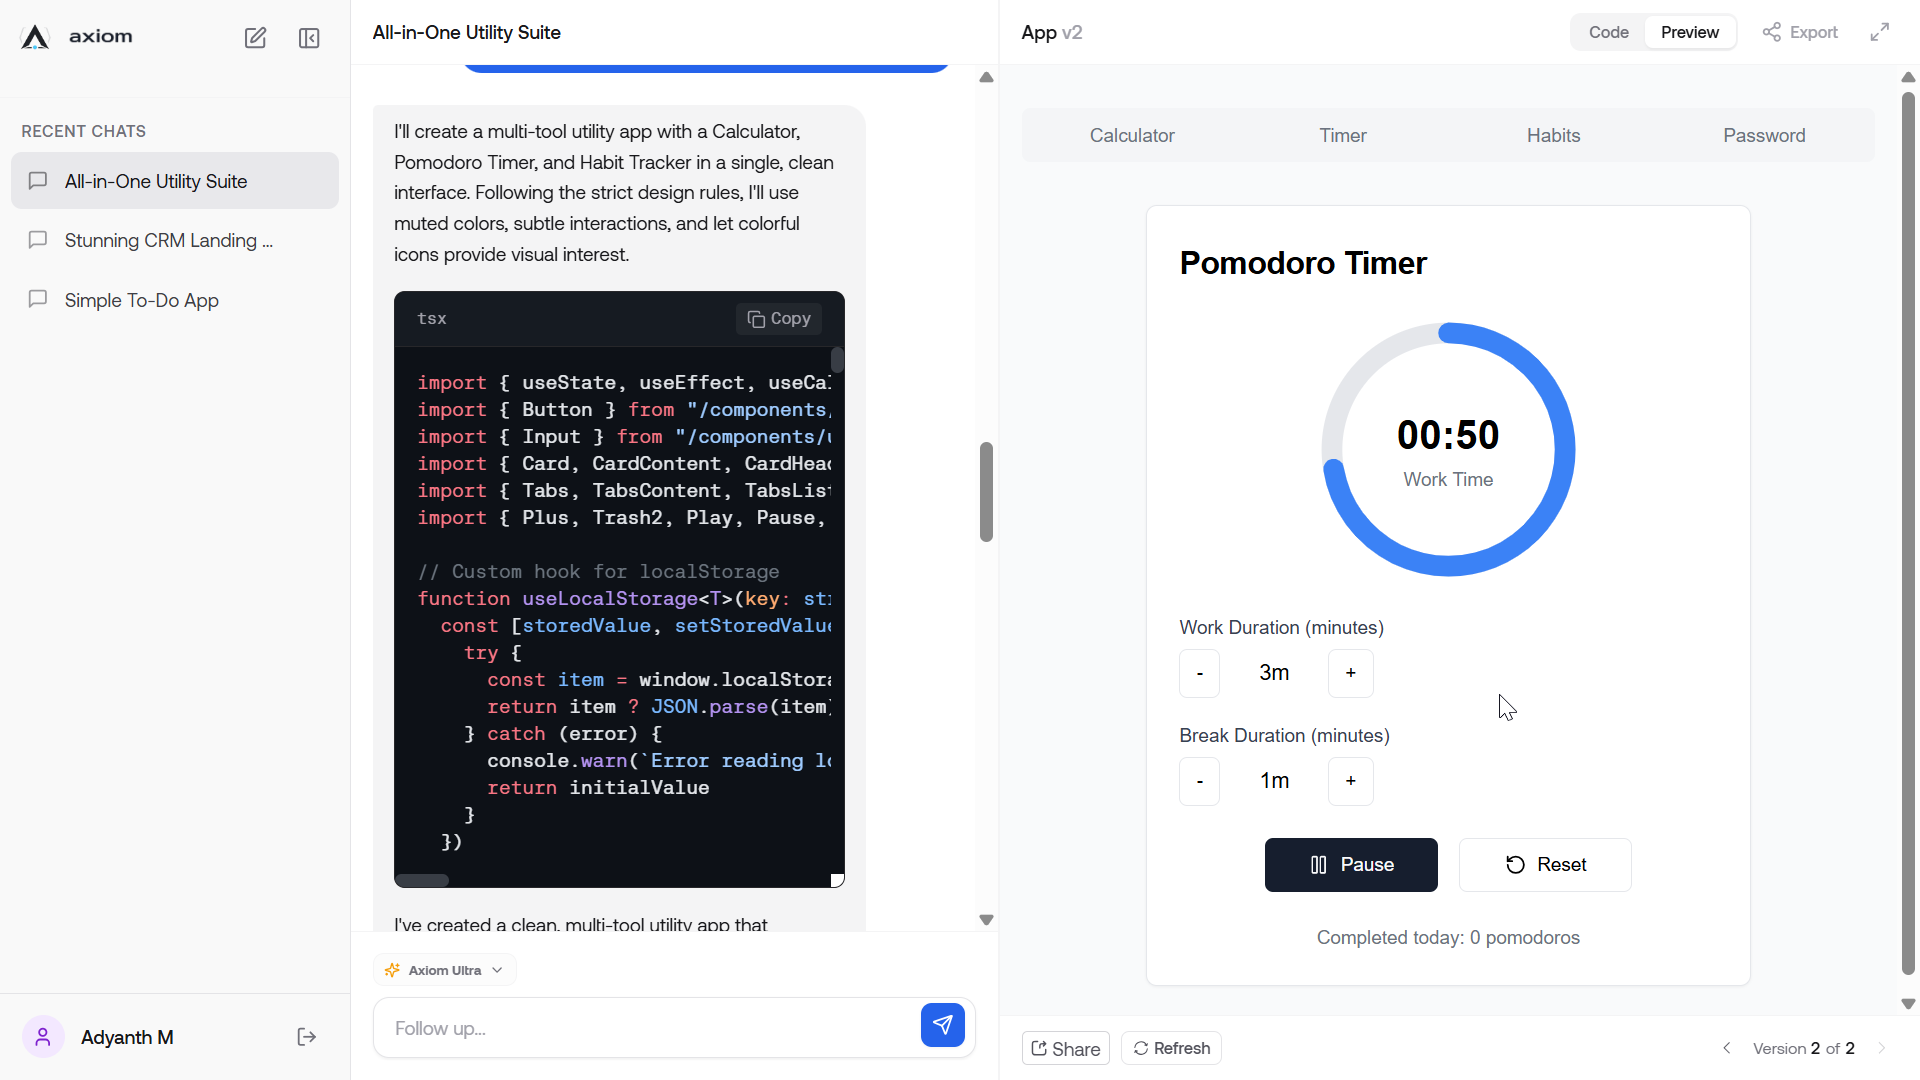Increase work duration with plus button
This screenshot has height=1080, width=1920.
[1350, 673]
